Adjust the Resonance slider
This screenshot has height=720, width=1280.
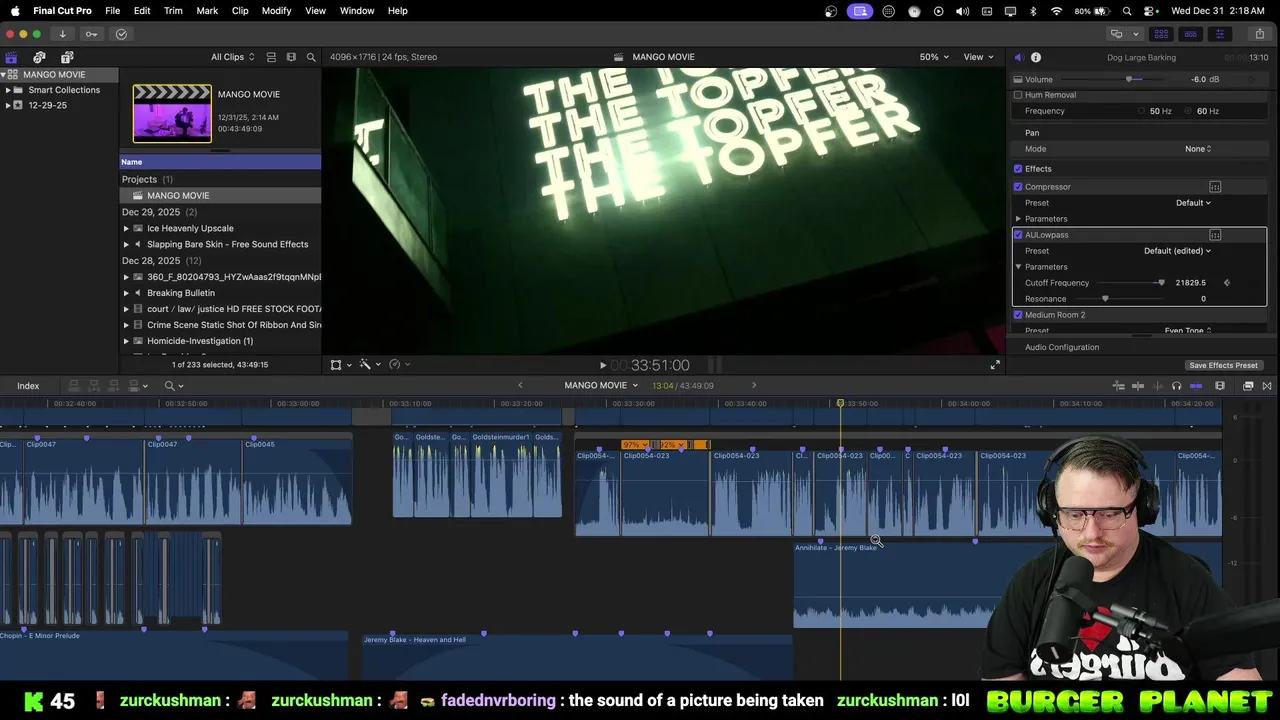(x=1105, y=299)
